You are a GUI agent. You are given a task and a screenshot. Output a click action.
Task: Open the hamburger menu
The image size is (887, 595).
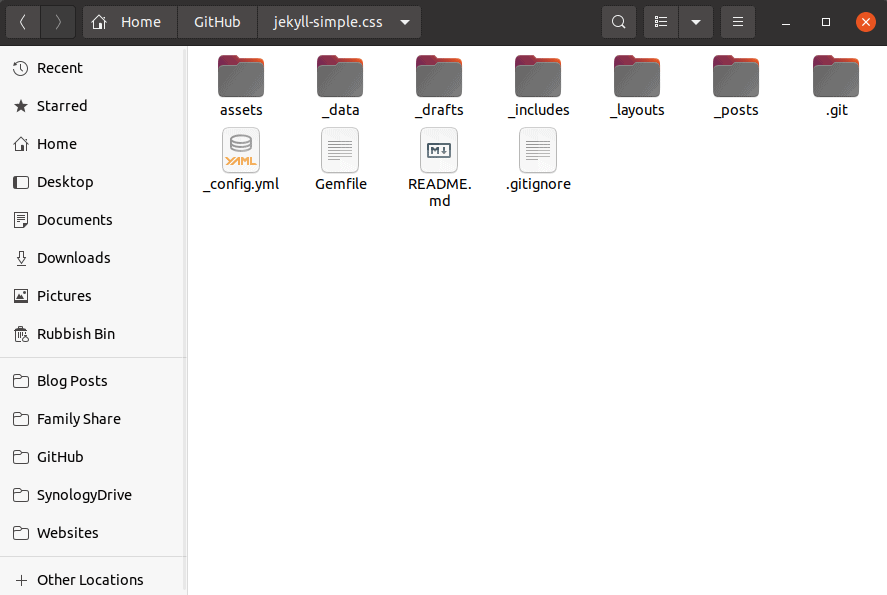738,21
